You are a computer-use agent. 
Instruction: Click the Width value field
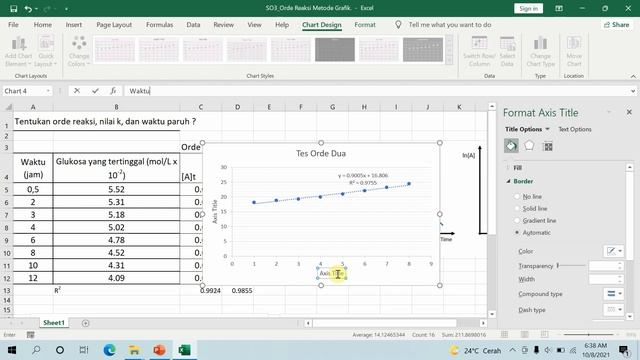point(606,279)
